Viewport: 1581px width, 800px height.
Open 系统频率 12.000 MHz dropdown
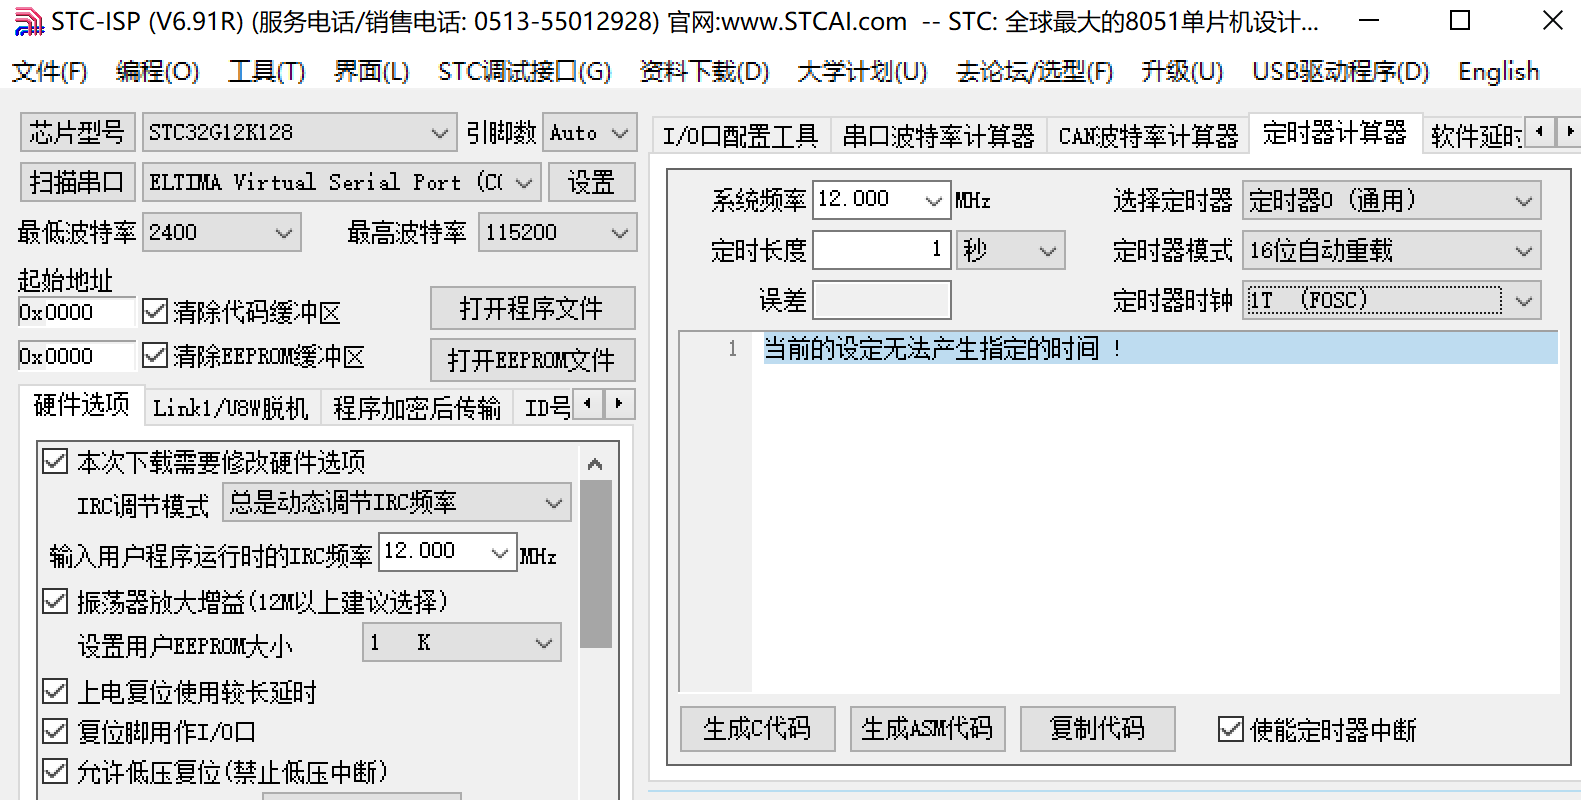point(881,199)
